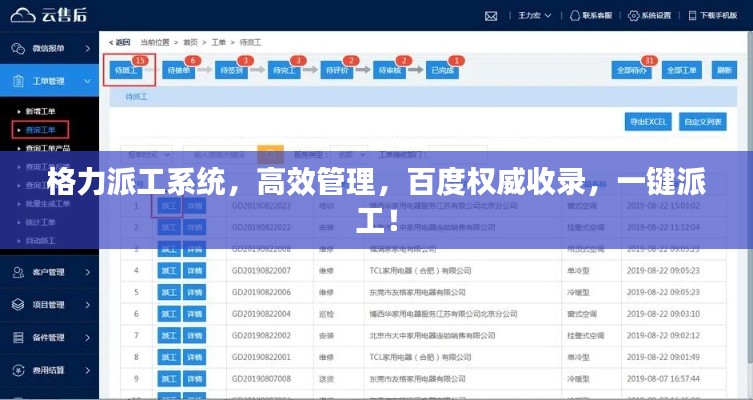
Task: Select order number GD20190822007 text
Action: point(261,271)
